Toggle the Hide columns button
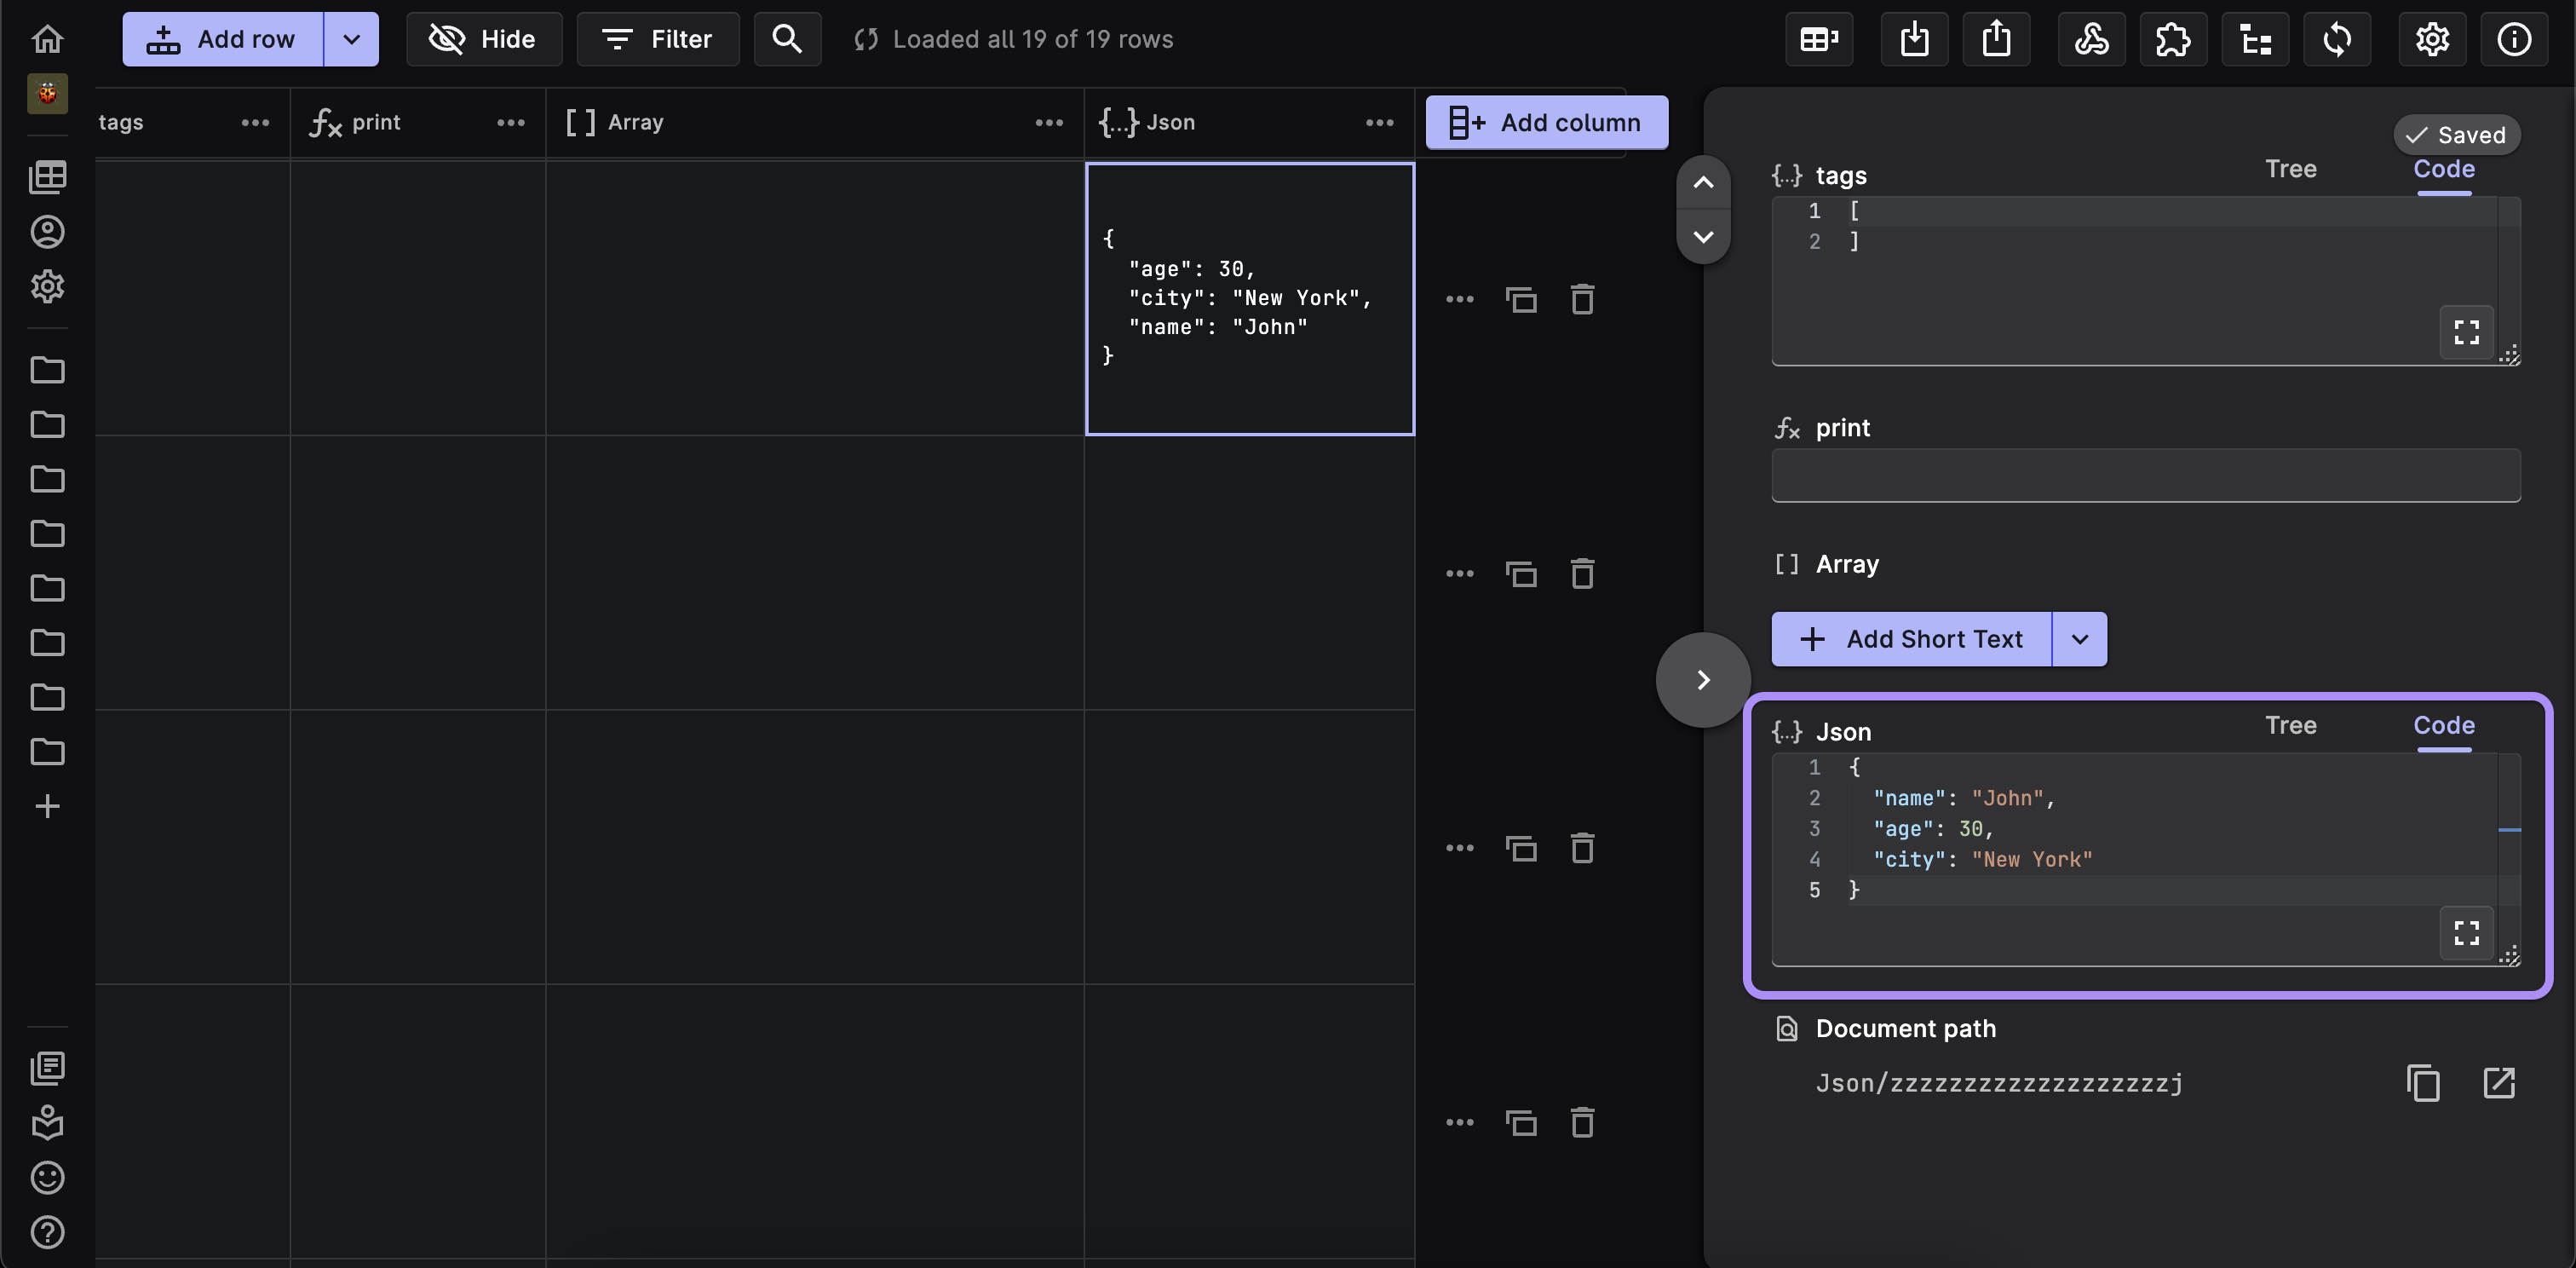This screenshot has height=1268, width=2576. coord(484,39)
